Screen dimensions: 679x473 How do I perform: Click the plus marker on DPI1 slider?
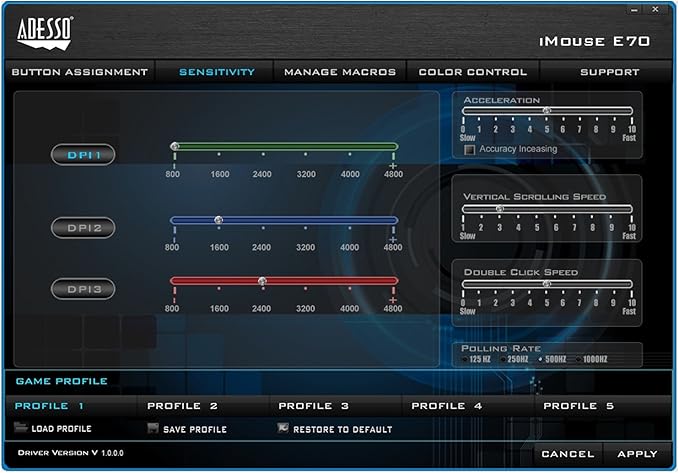pyautogui.click(x=393, y=166)
